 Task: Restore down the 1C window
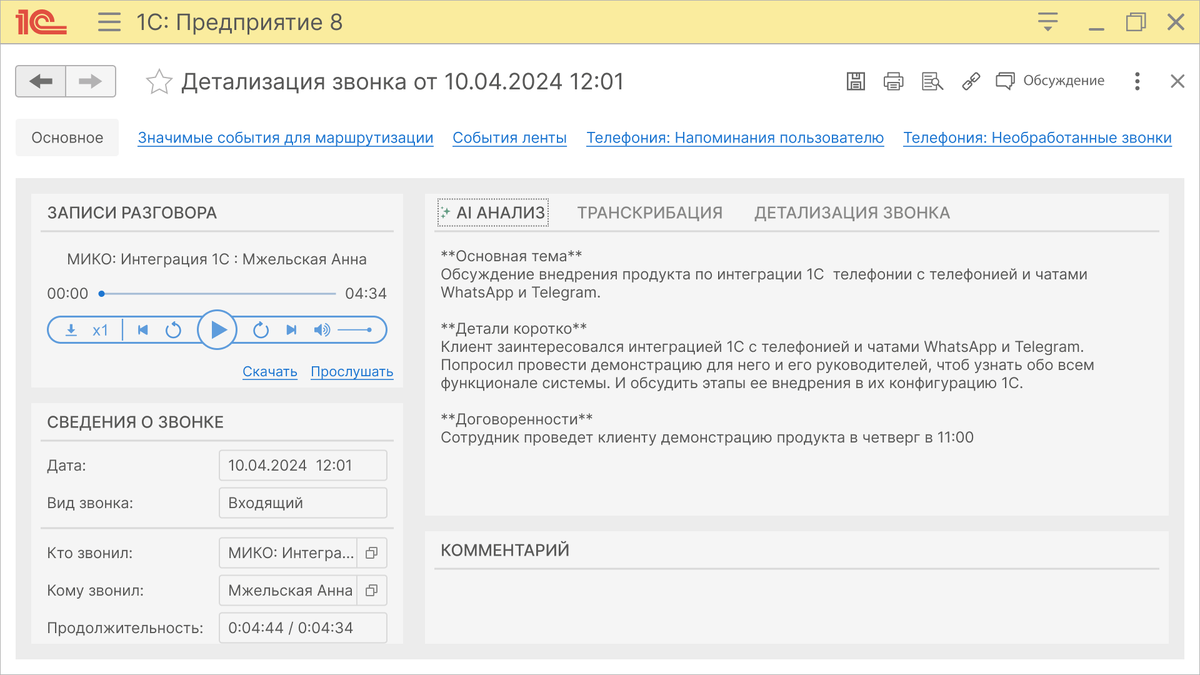coord(1136,22)
